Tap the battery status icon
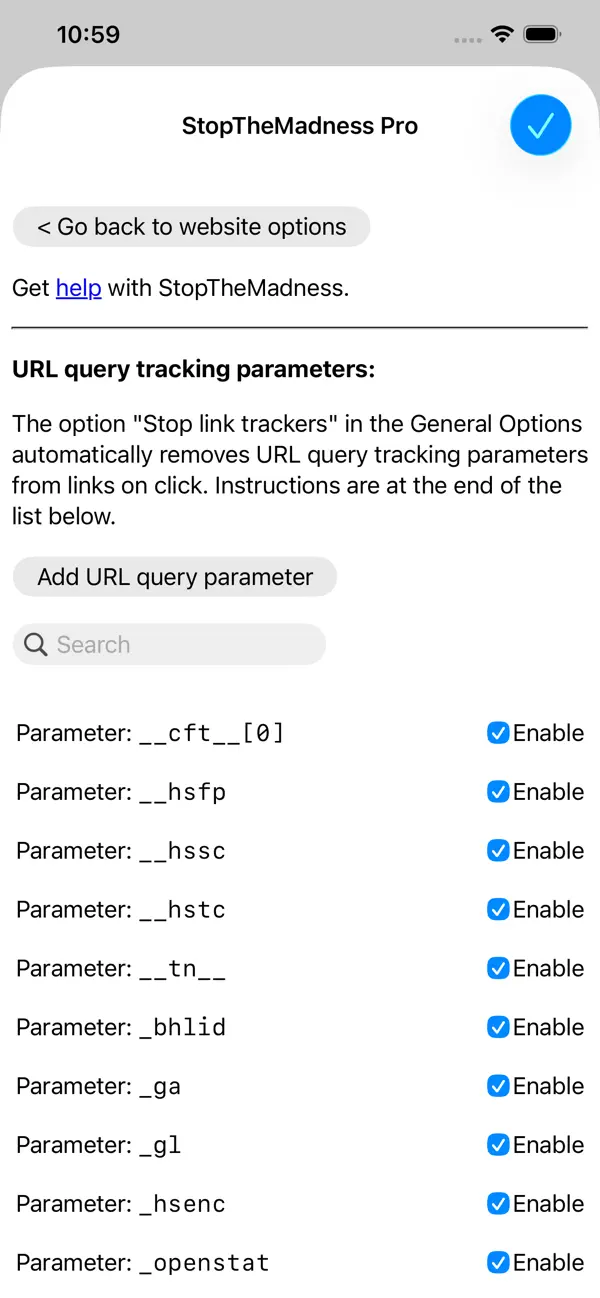 point(542,35)
